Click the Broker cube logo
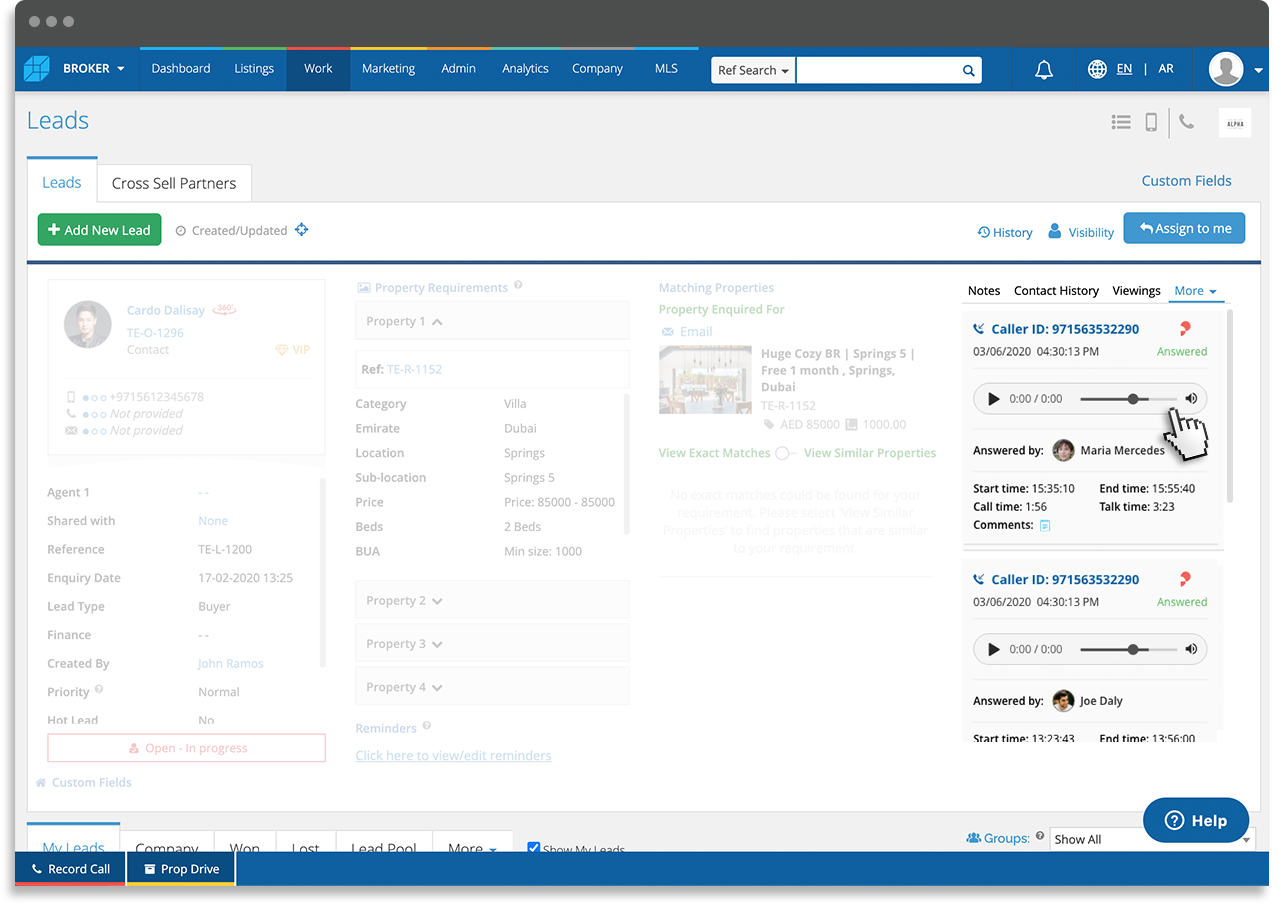 pyautogui.click(x=37, y=68)
